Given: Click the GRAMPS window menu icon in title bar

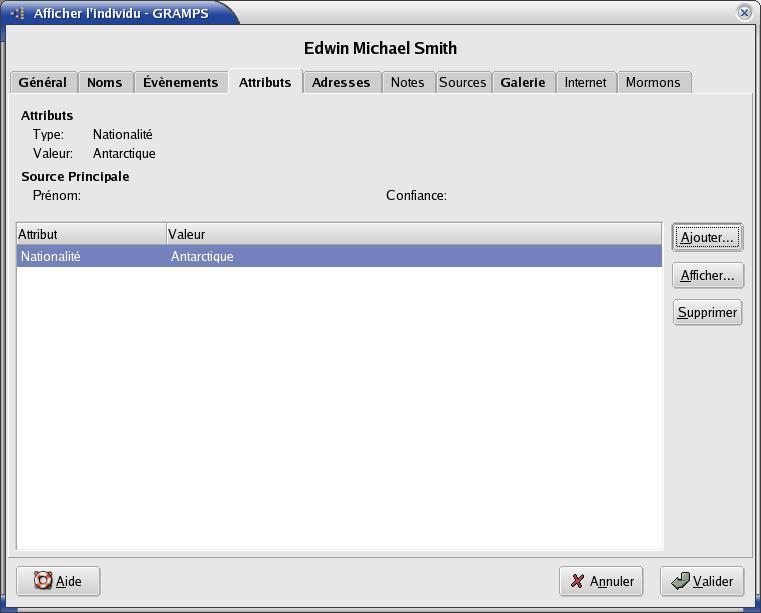Looking at the screenshot, I should (17, 13).
